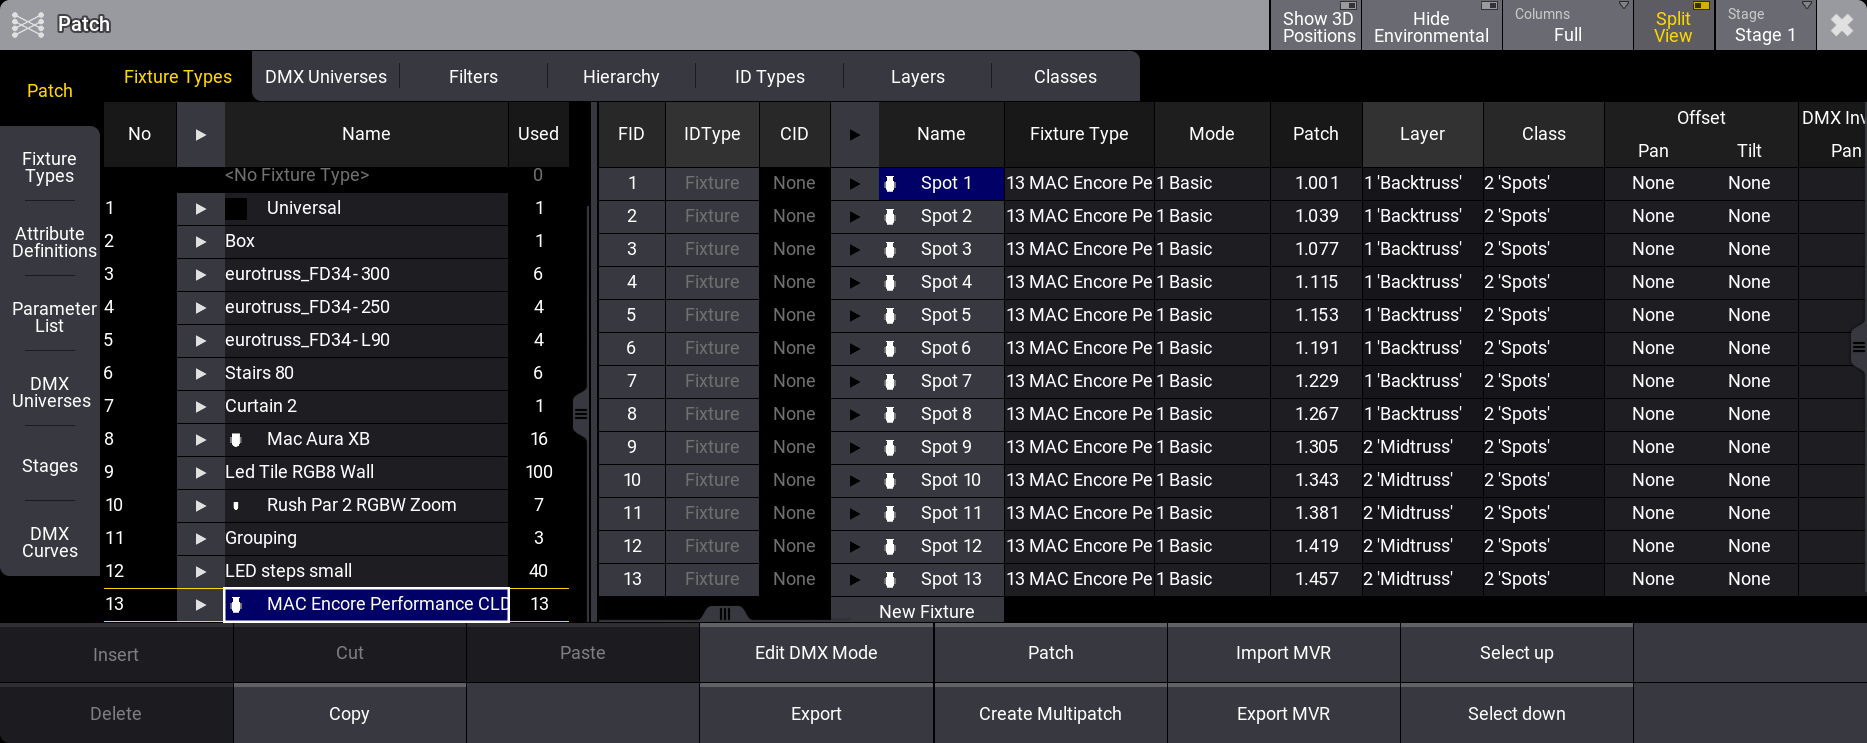The height and width of the screenshot is (743, 1867).
Task: Click the fixture icon beside Spot 5
Action: point(890,315)
